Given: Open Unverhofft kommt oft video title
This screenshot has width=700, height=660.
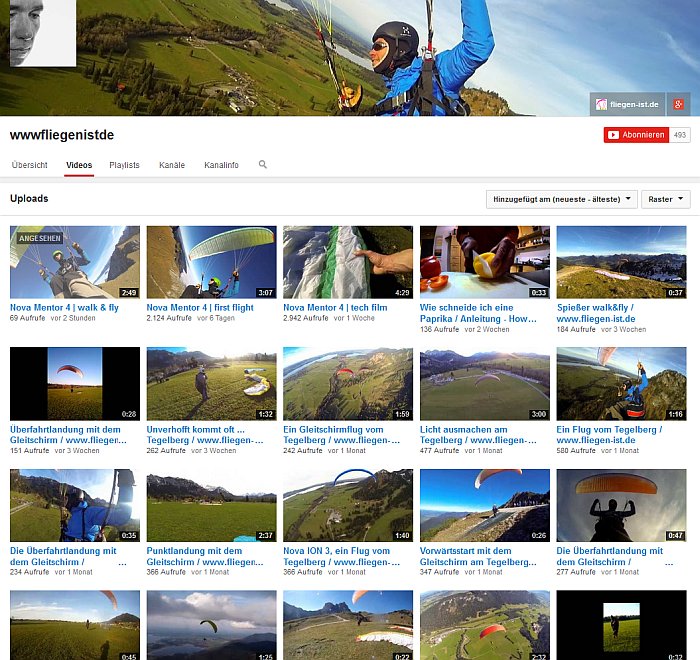Looking at the screenshot, I should coord(205,435).
